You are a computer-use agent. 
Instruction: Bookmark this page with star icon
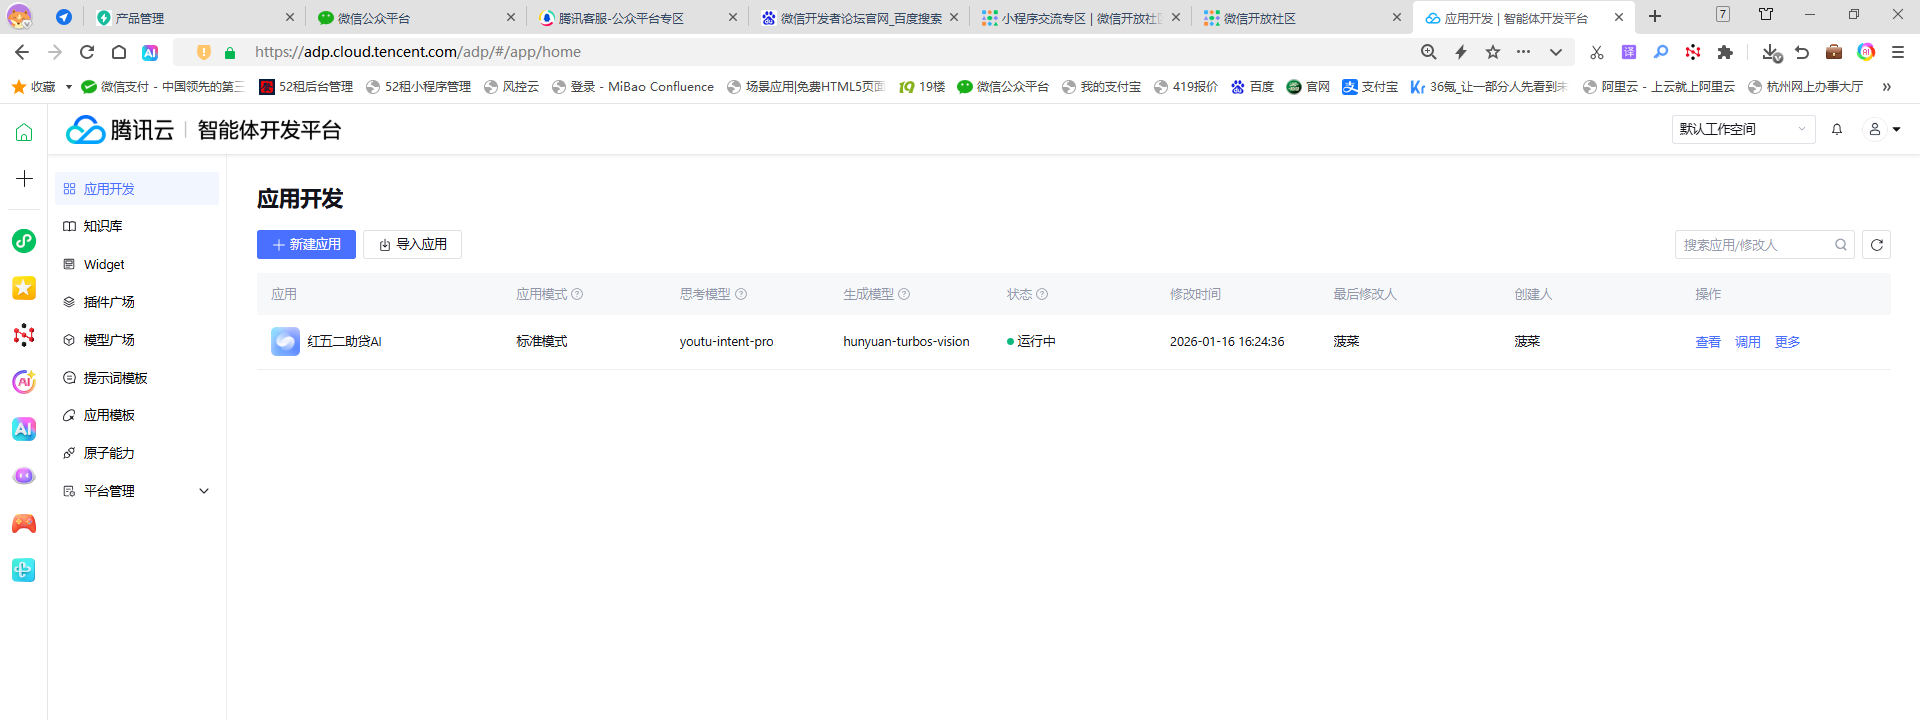pos(1493,52)
